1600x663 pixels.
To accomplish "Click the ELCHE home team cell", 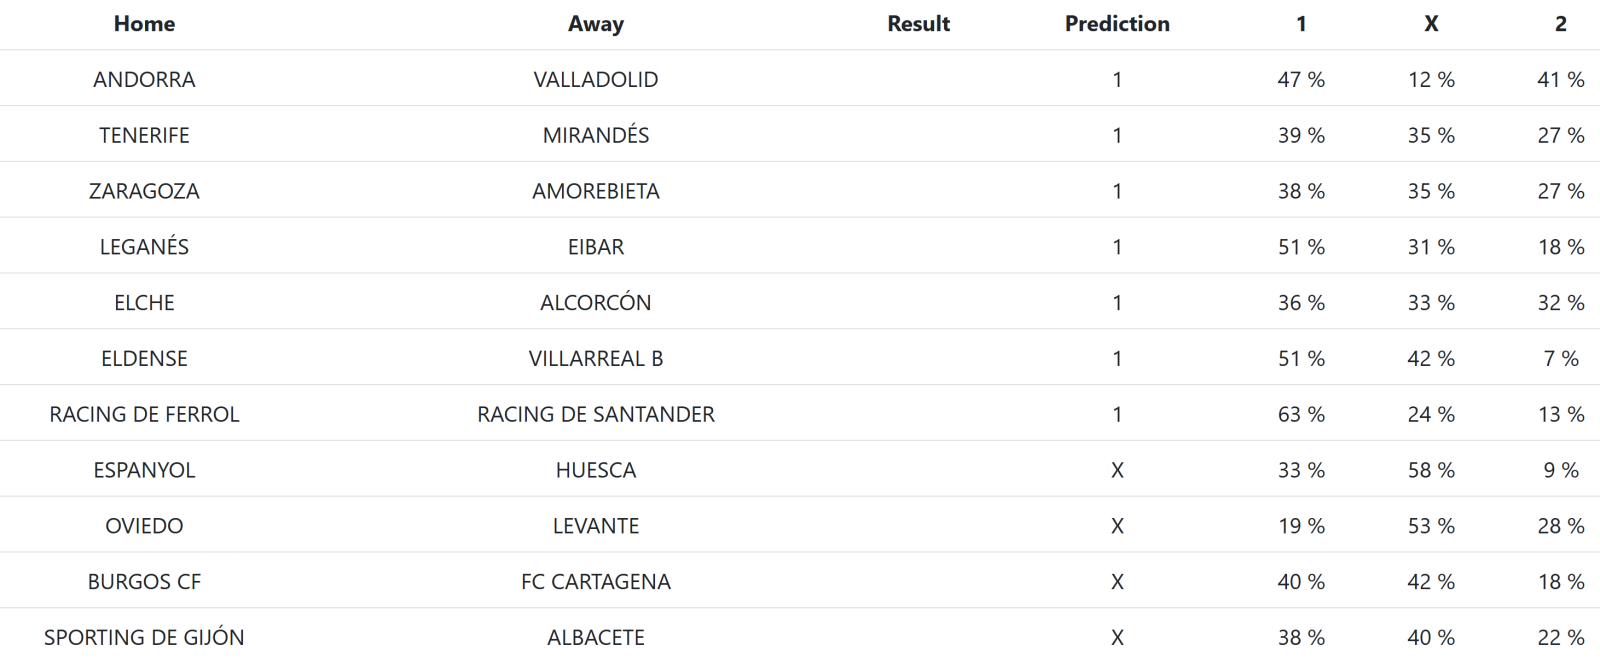I will tap(144, 303).
